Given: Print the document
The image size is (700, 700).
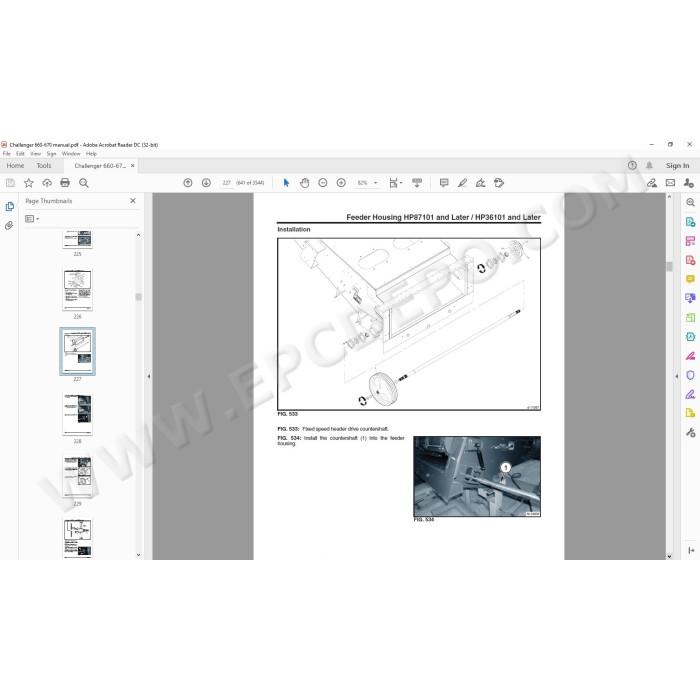Looking at the screenshot, I should pyautogui.click(x=65, y=183).
